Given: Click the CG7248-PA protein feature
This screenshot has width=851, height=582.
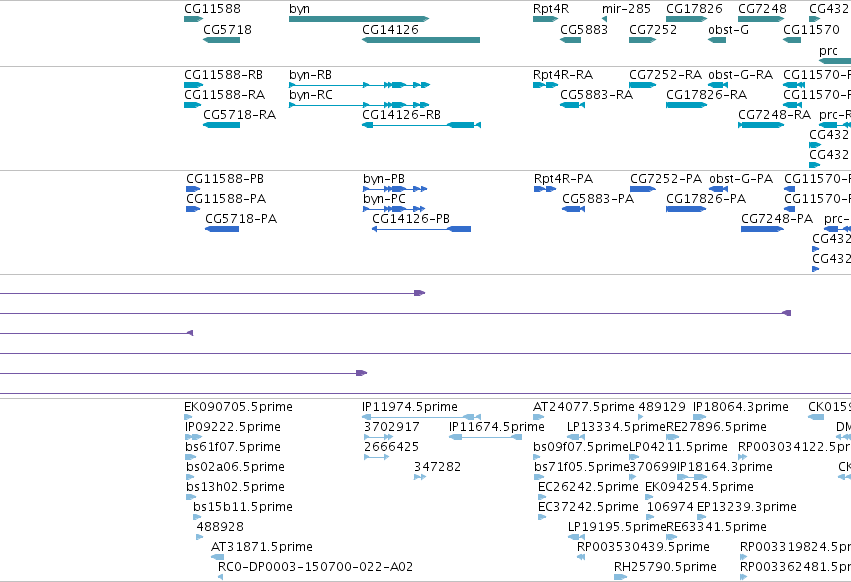Looking at the screenshot, I should (762, 229).
